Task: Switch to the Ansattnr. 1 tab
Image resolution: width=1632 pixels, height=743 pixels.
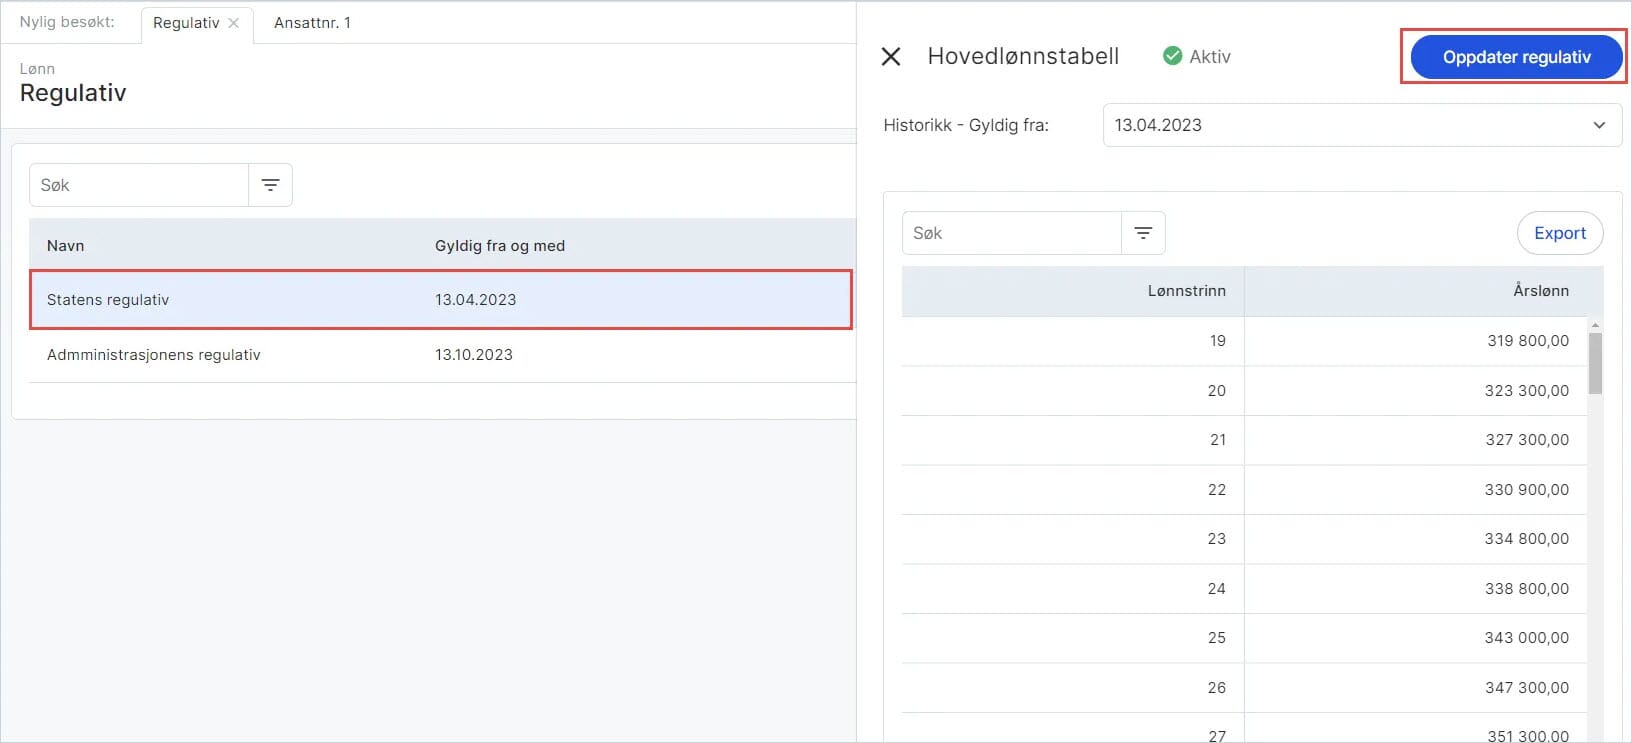Action: (312, 23)
